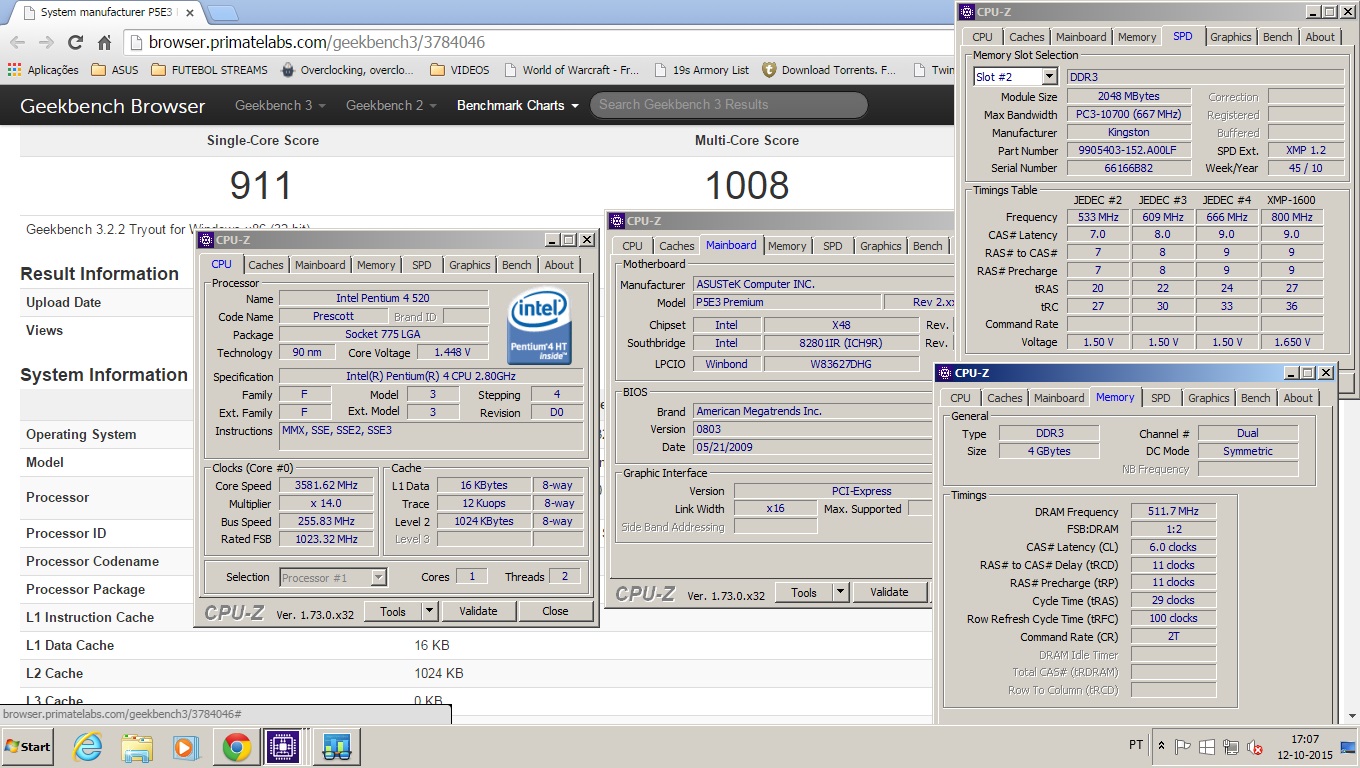Click Chrome's forward arrow

(46, 42)
